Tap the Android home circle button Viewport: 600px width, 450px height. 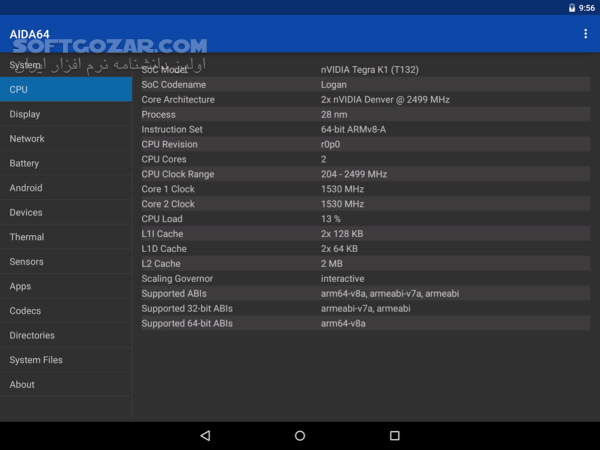[300, 435]
